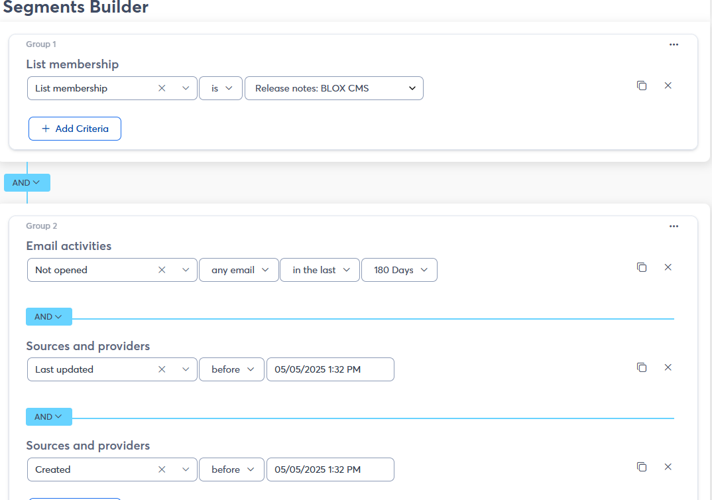Change AND operator above Last updated rule
712x500 pixels.
tap(49, 317)
